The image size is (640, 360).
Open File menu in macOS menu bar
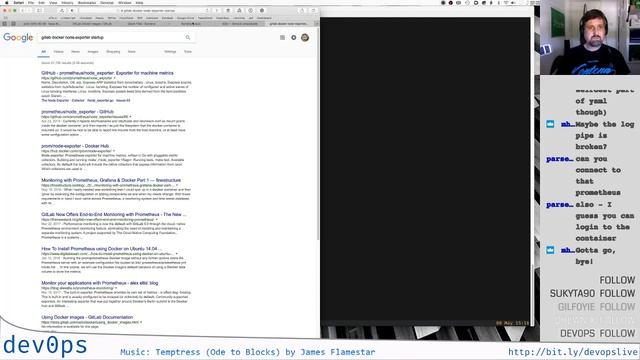31,2
